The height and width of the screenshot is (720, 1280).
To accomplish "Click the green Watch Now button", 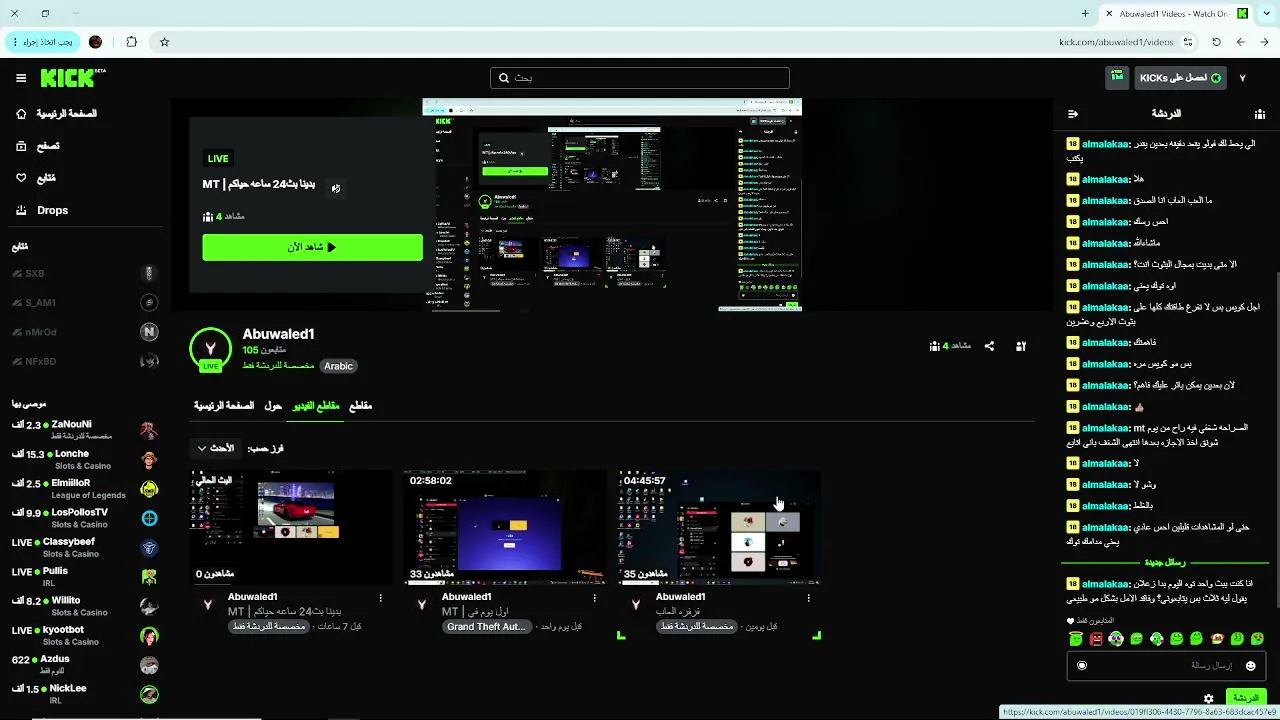I will (x=312, y=247).
